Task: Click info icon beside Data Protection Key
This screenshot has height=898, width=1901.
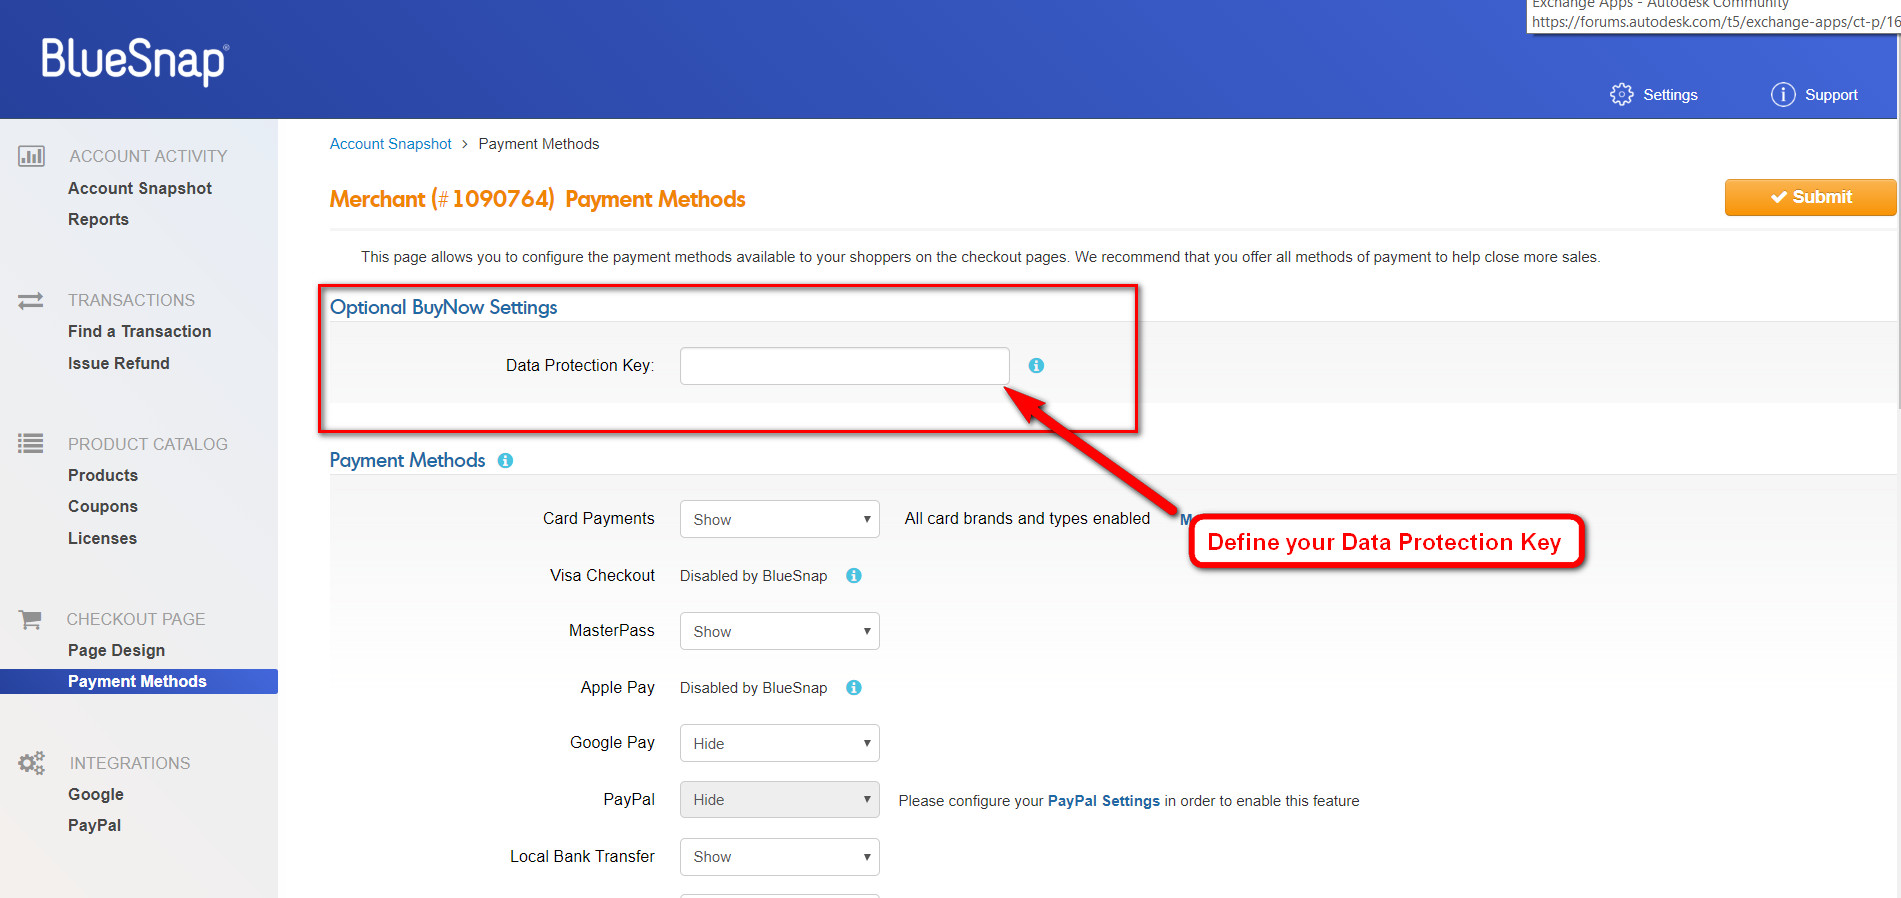Action: pyautogui.click(x=1036, y=366)
